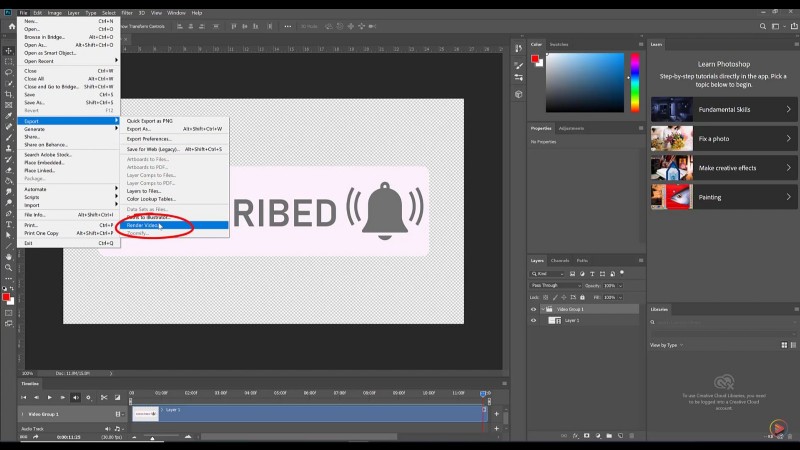
Task: Select the Pen tool
Action: pyautogui.click(x=9, y=214)
